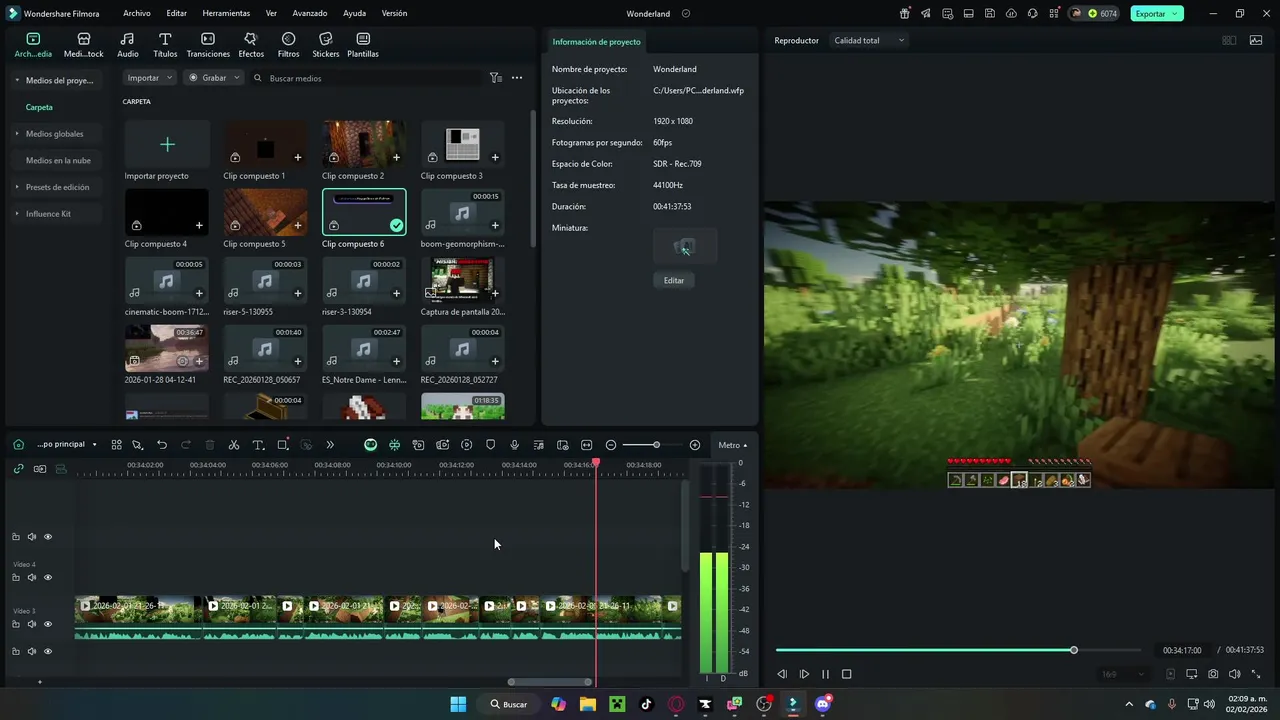The image size is (1280, 720).
Task: Click the player progress bar handle
Action: 1074,651
